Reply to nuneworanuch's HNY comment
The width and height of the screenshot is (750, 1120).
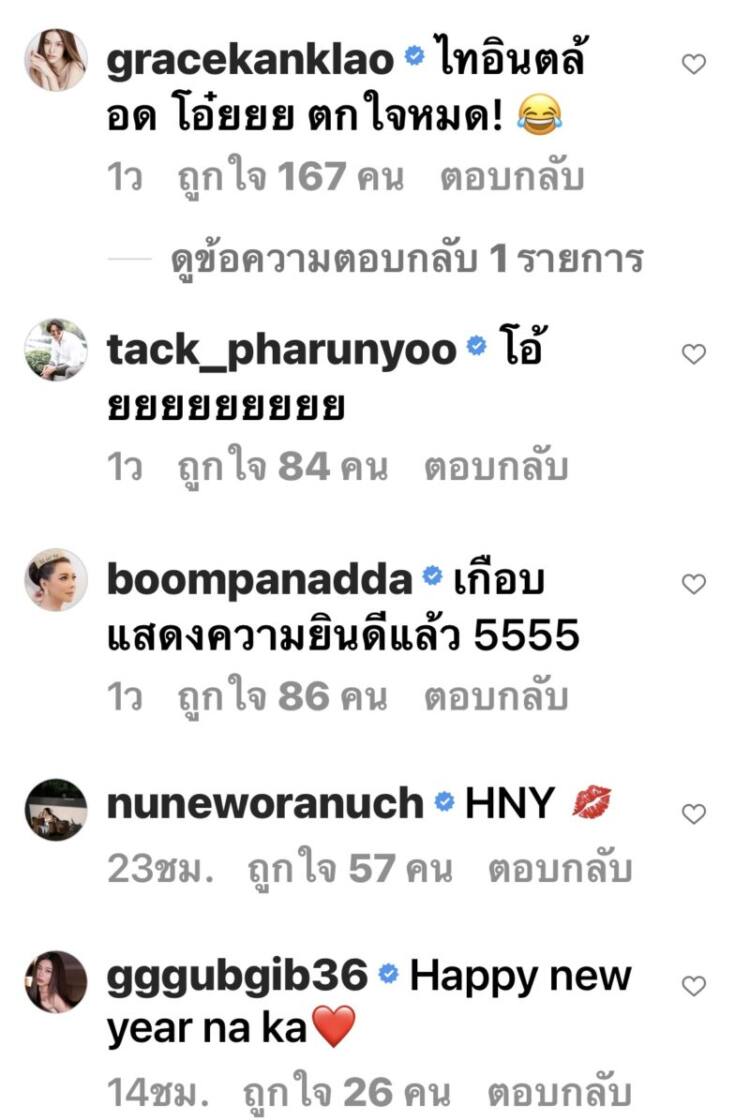click(560, 869)
